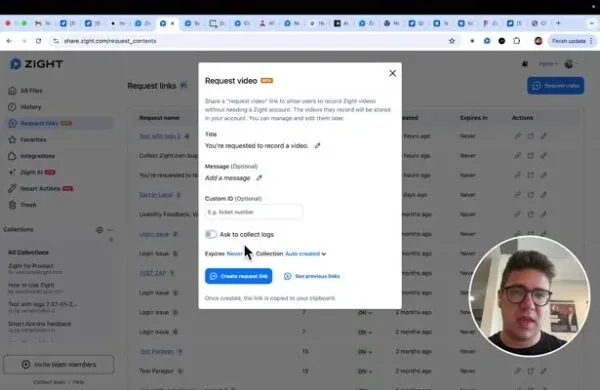Click link icon in Test with logs 2 row
600x390 pixels.
517,136
